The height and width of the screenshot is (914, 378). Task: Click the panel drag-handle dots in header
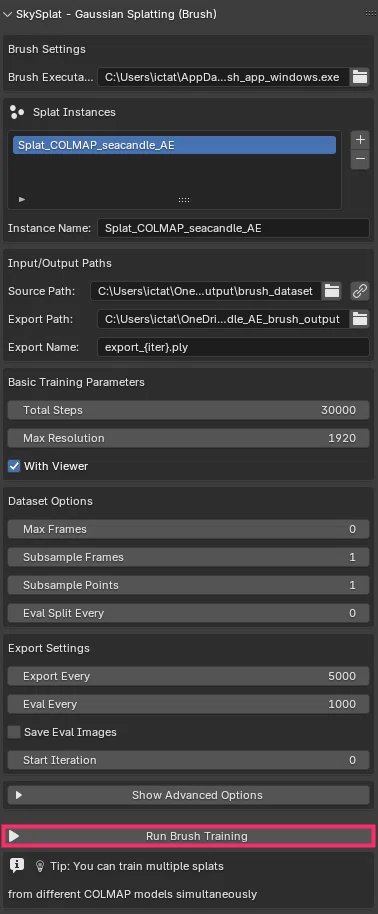370,14
